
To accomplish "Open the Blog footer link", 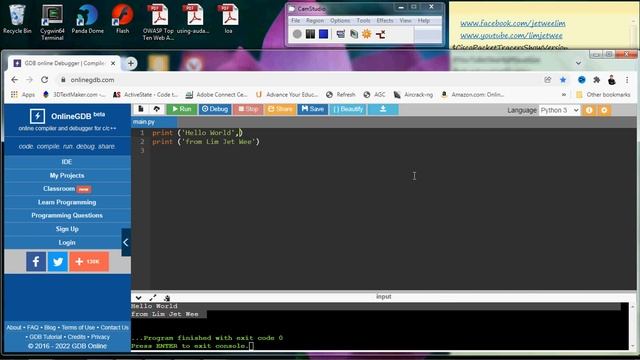I will (50, 327).
